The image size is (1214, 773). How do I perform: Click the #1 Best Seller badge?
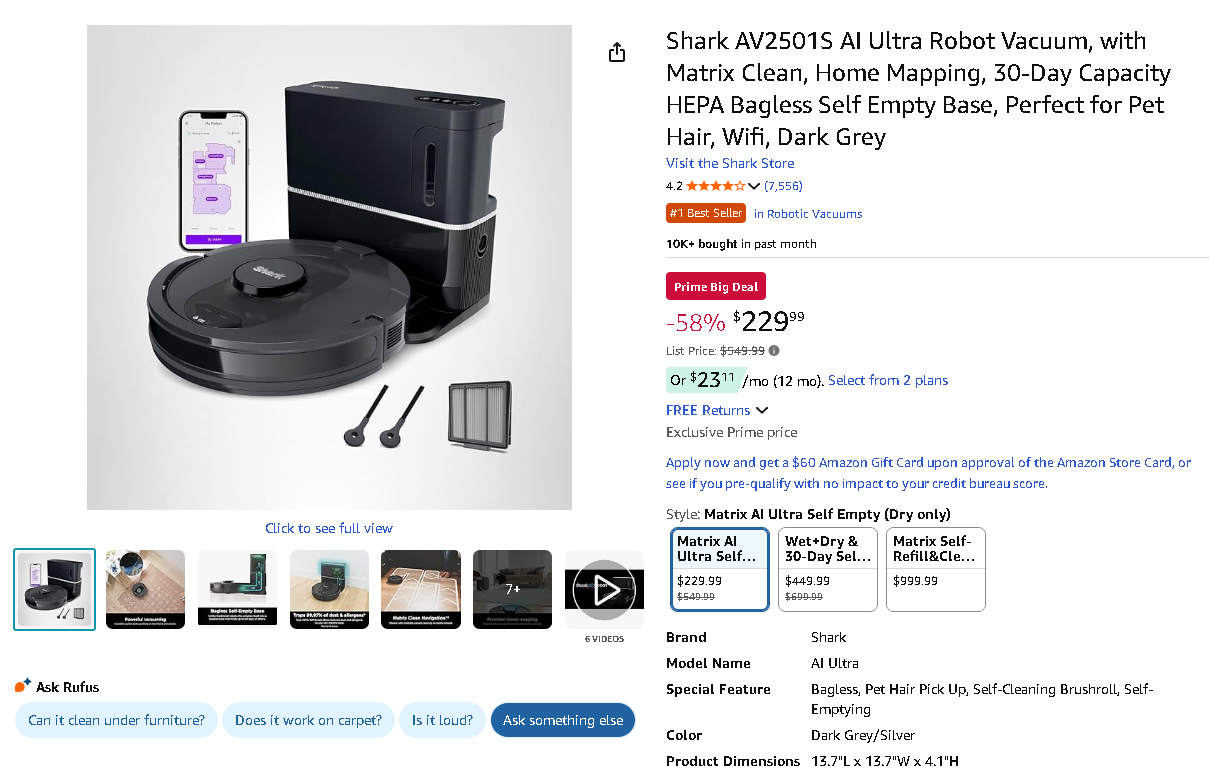(x=706, y=213)
